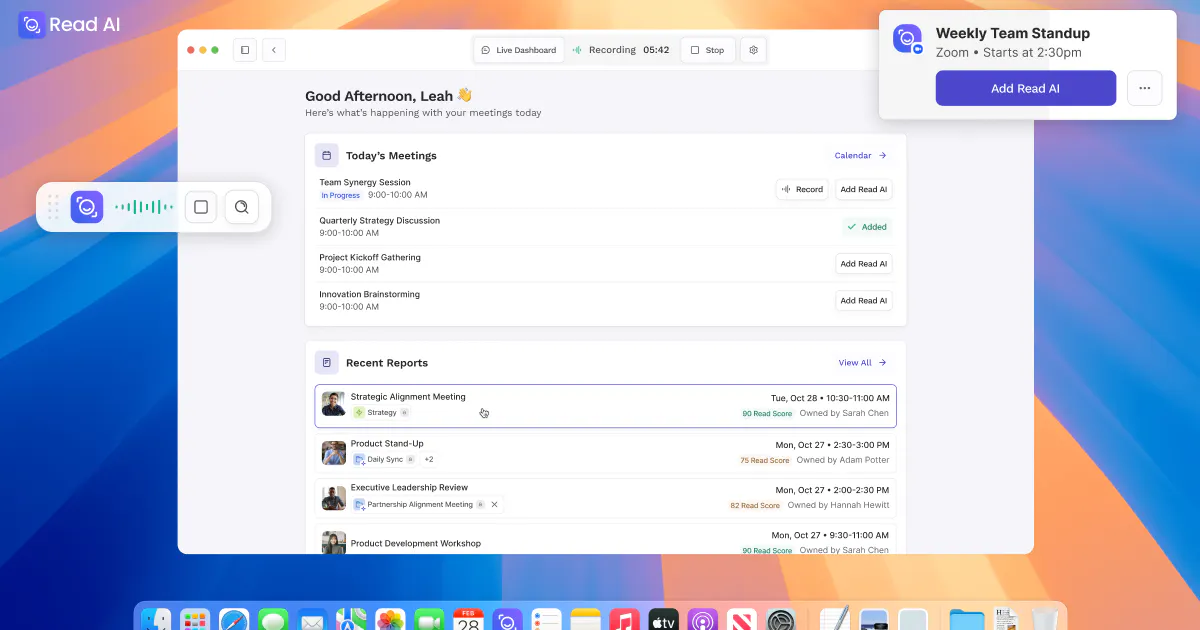Click the Quarterly Strategy Discussion meeting title
This screenshot has height=630, width=1200.
pyautogui.click(x=380, y=220)
